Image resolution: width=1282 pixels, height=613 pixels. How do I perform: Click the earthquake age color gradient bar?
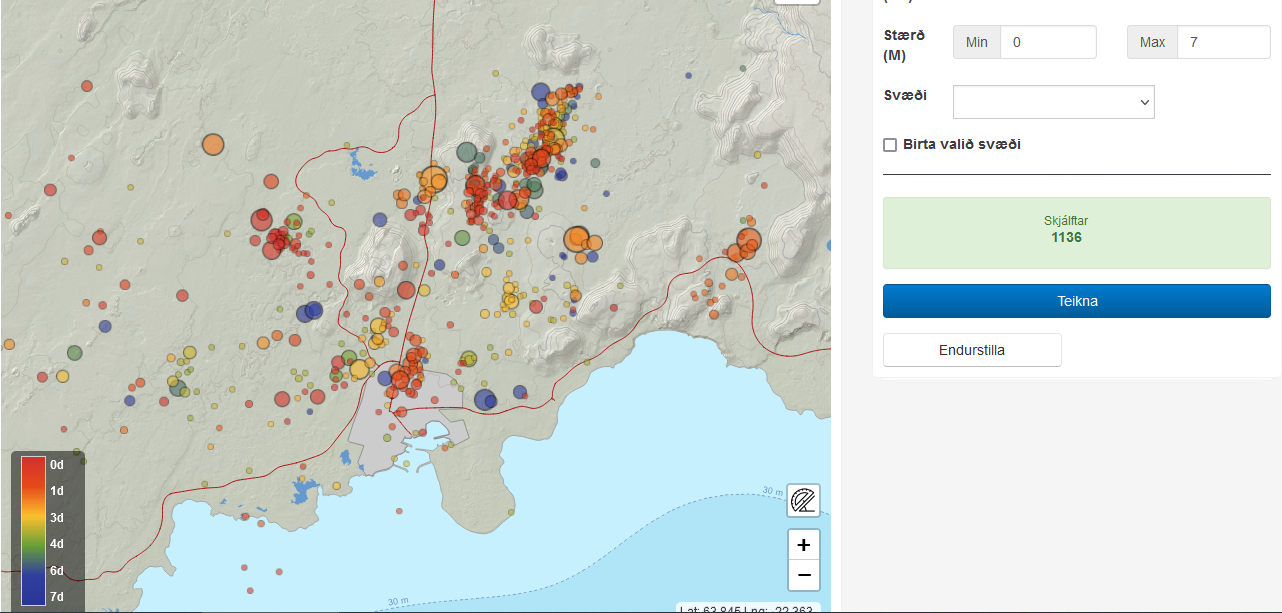[33, 530]
